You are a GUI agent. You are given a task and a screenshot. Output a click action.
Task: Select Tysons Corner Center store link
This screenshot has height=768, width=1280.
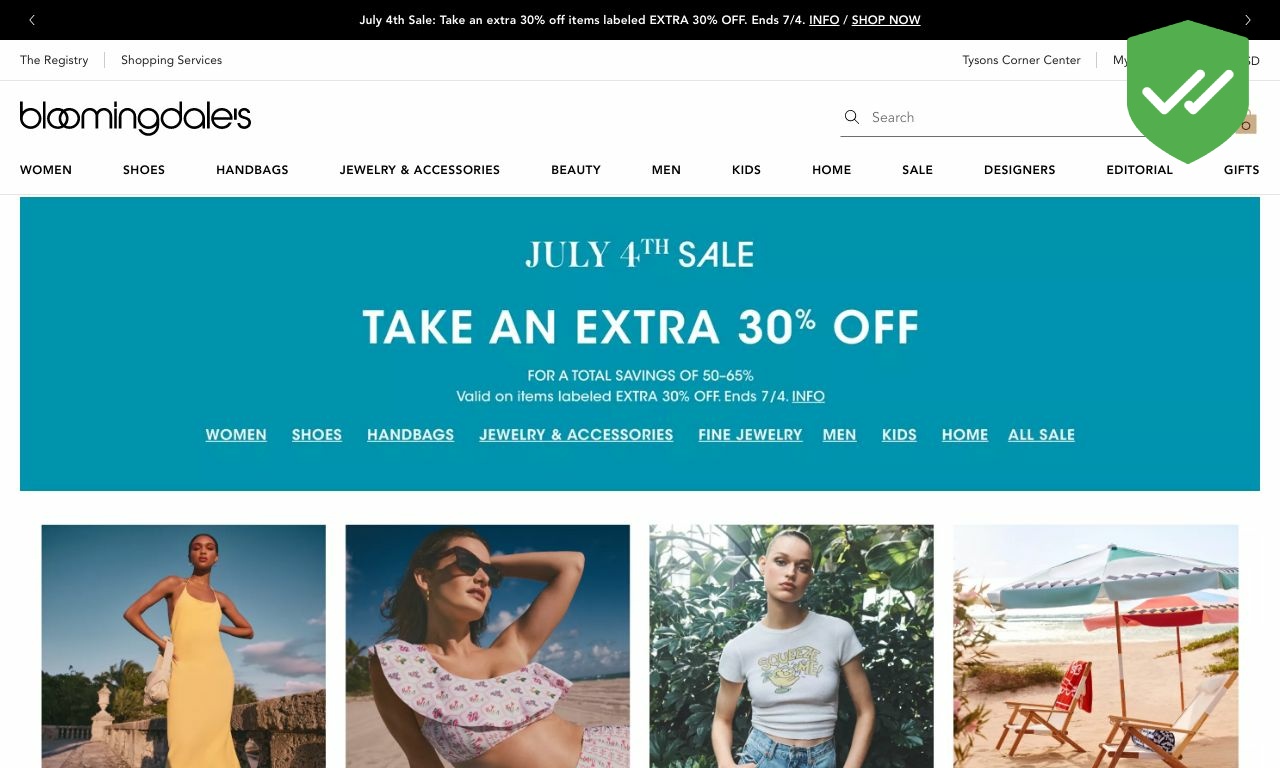pyautogui.click(x=1021, y=60)
